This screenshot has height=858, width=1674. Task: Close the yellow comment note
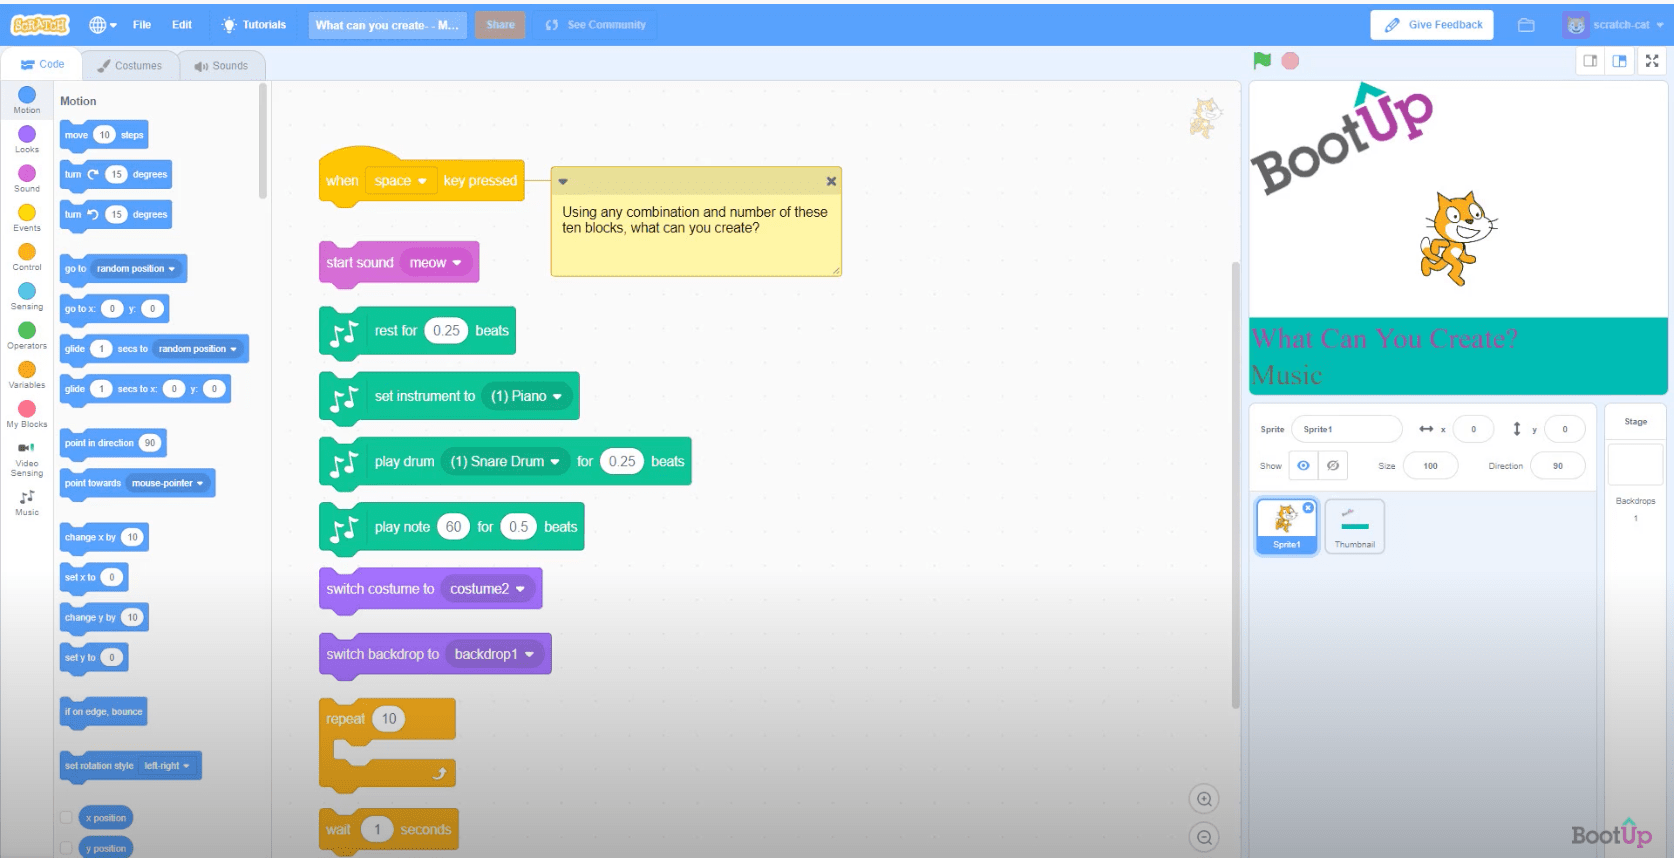point(831,181)
